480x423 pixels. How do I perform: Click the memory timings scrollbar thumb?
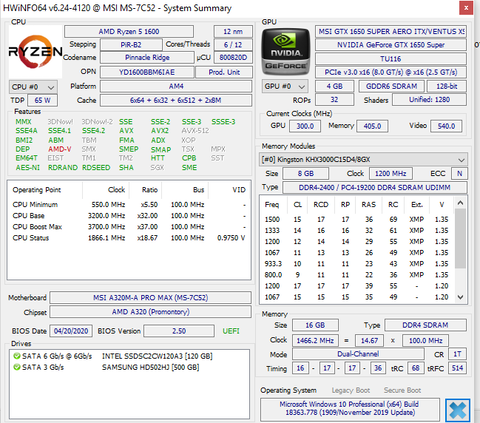point(460,238)
